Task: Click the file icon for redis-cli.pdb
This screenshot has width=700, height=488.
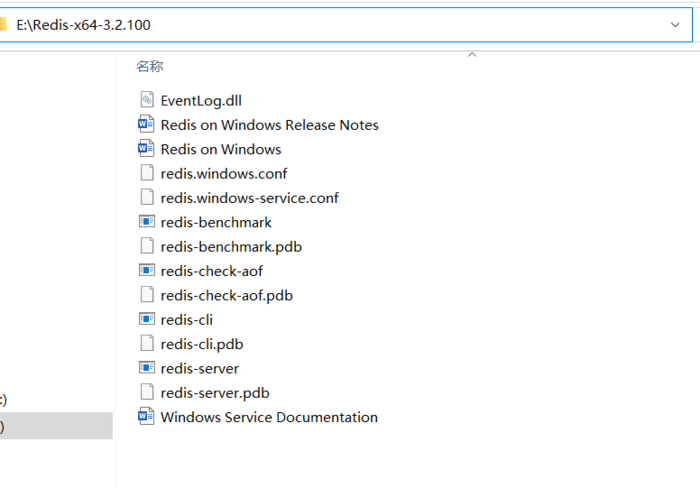Action: tap(146, 343)
